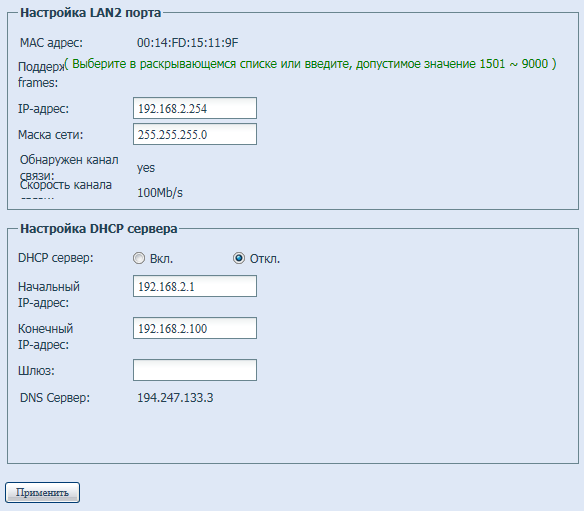Select the Откл. radio to disable DHCP
The image size is (584, 511).
tap(239, 258)
